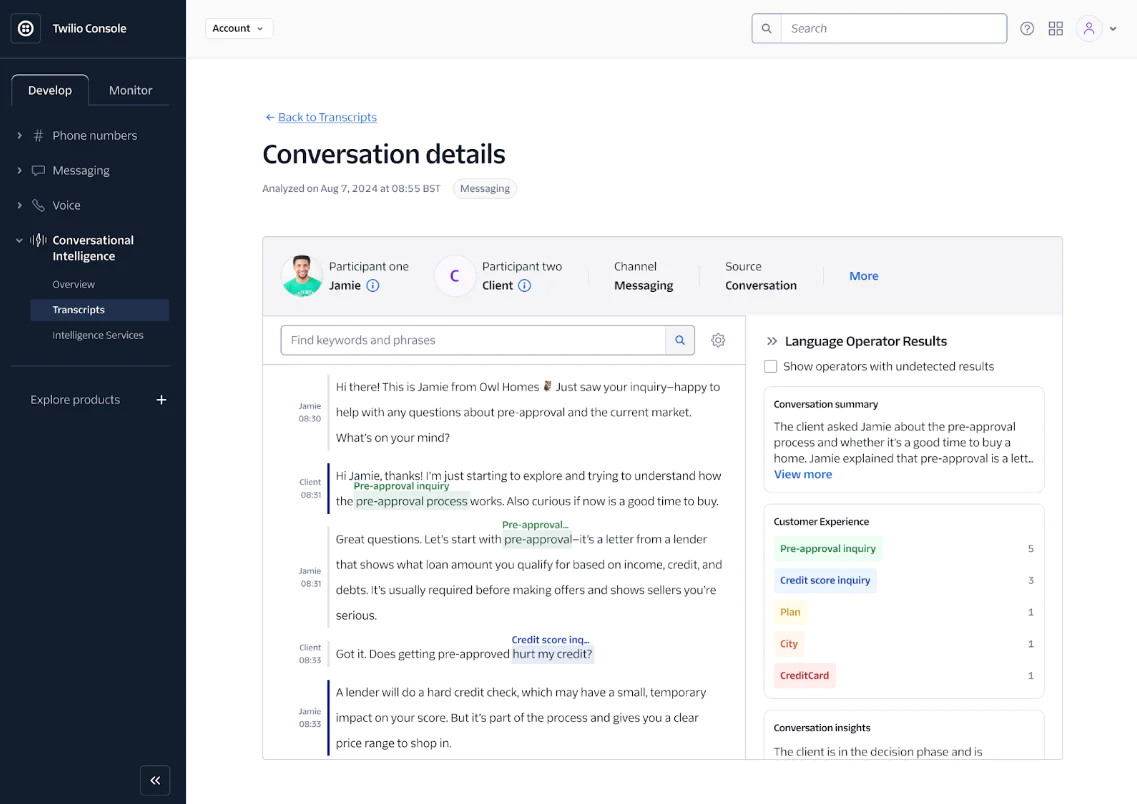The width and height of the screenshot is (1137, 804).
Task: Open the user avatar icon
Action: click(x=1089, y=28)
